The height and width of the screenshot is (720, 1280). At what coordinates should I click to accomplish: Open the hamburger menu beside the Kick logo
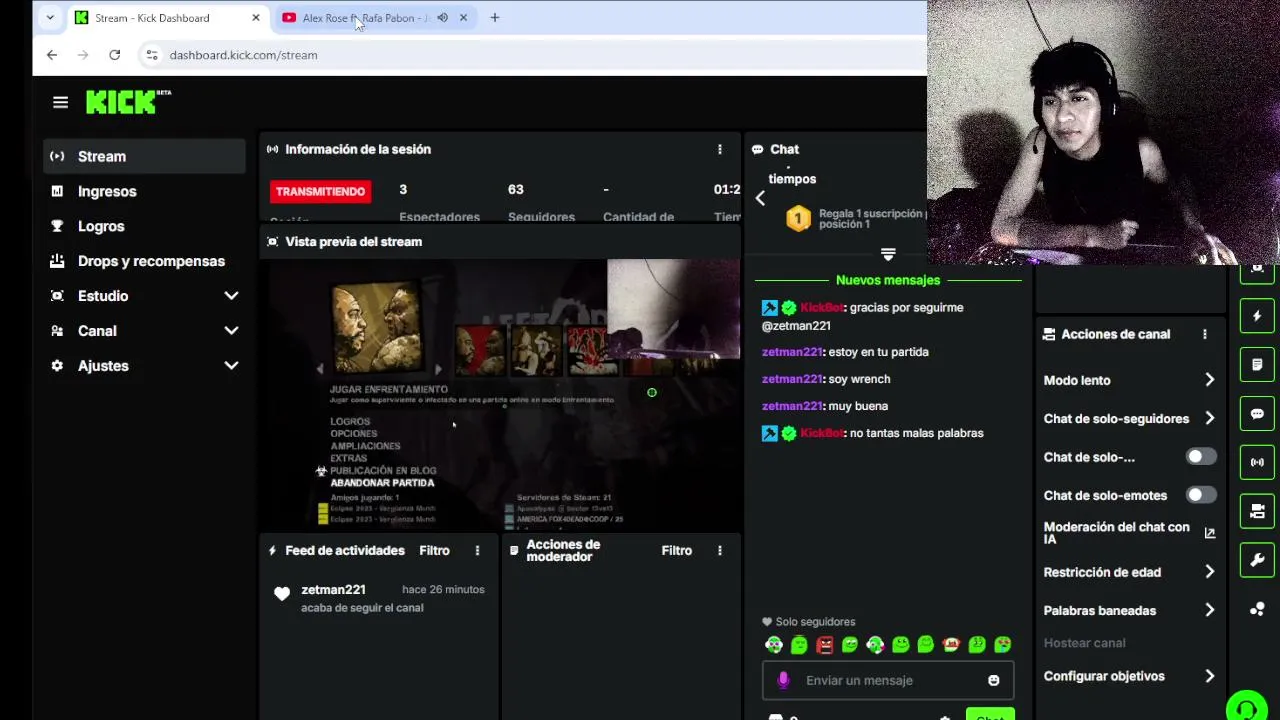point(60,102)
